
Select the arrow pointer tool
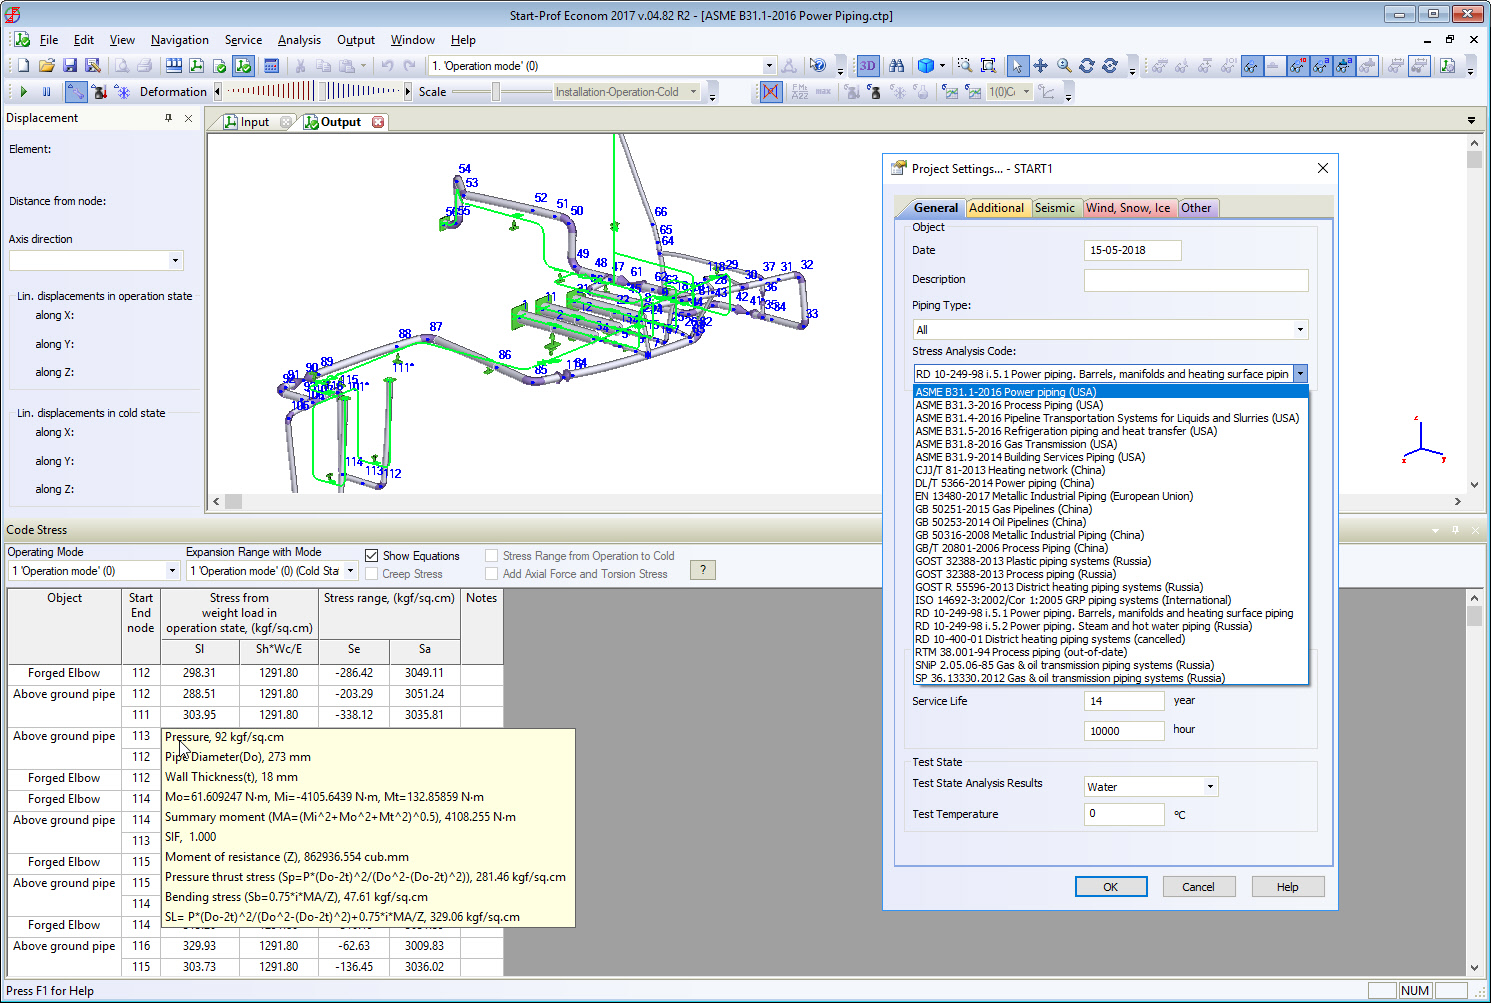click(x=1017, y=66)
